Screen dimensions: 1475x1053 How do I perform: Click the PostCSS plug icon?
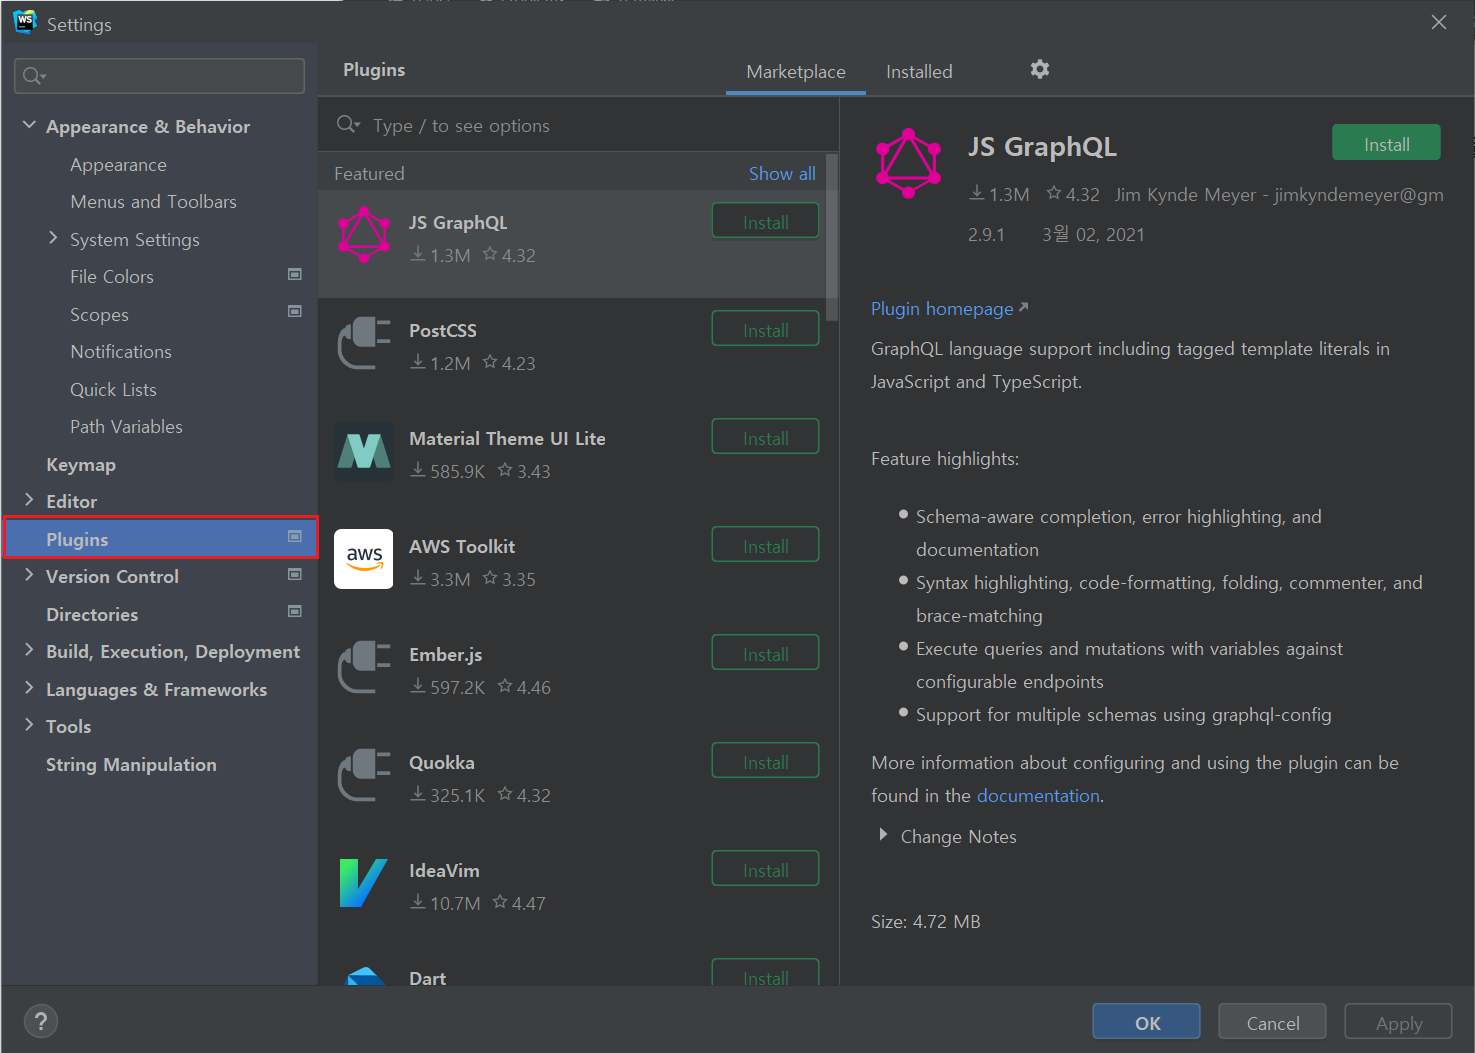pos(364,343)
